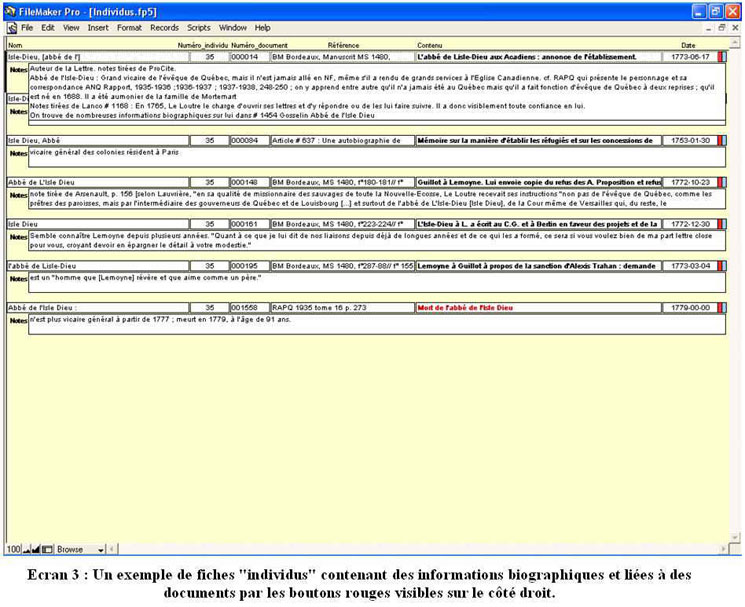Open the Insert menu

coord(98,28)
